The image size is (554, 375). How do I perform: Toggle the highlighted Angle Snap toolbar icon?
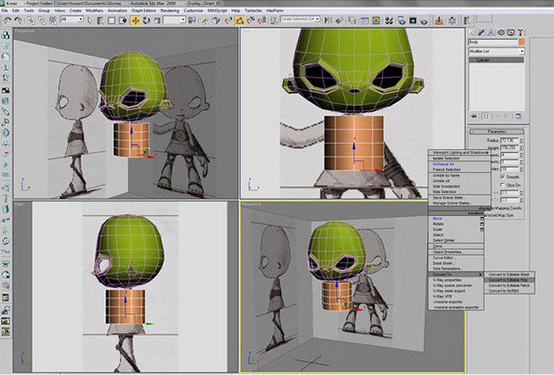coord(240,20)
